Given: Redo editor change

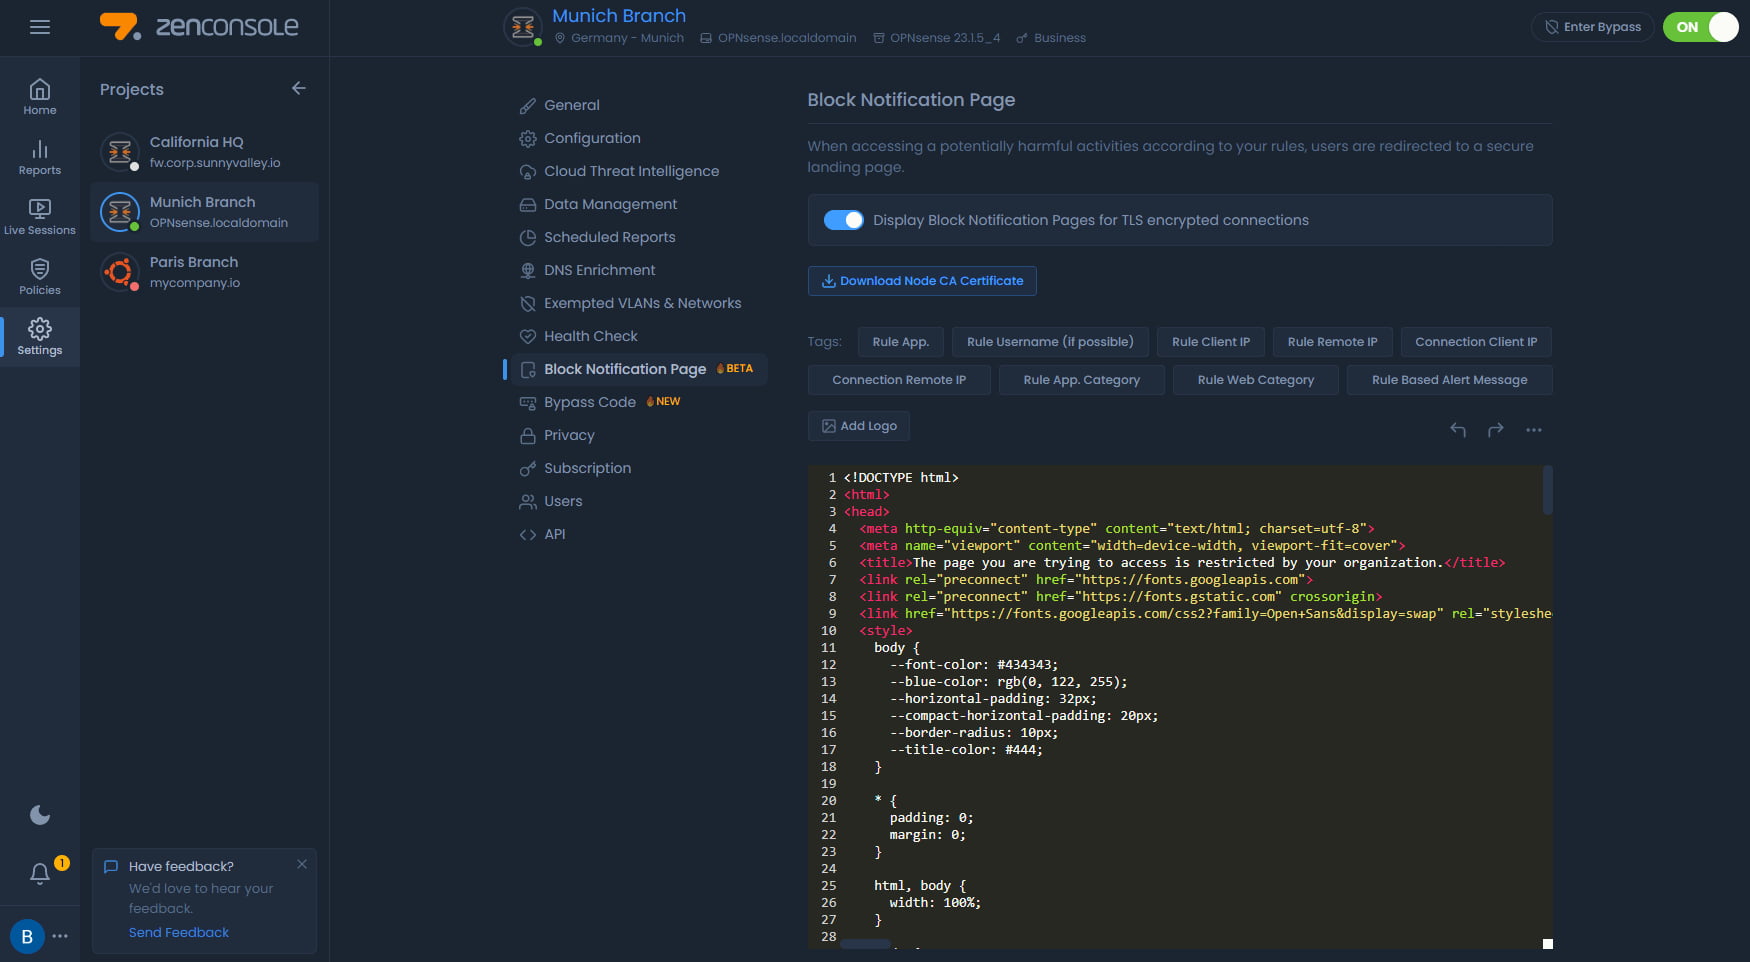Looking at the screenshot, I should tap(1496, 430).
